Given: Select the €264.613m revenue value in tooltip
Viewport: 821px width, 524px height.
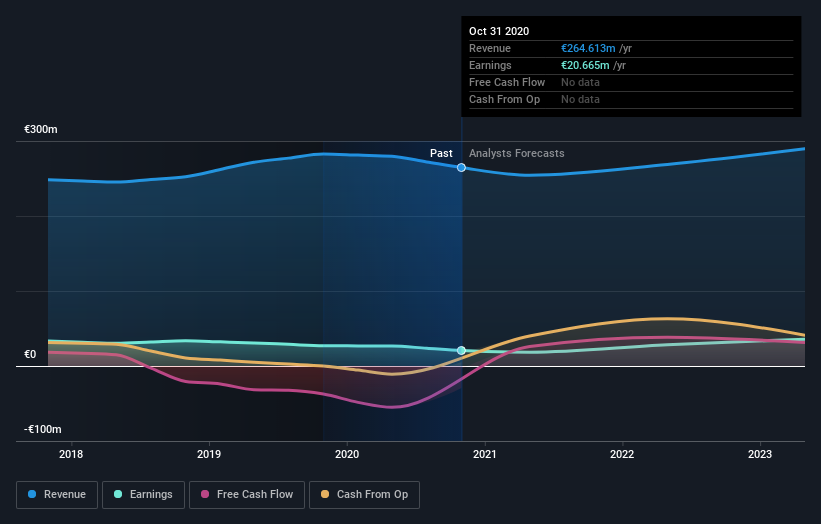Looking at the screenshot, I should (588, 48).
